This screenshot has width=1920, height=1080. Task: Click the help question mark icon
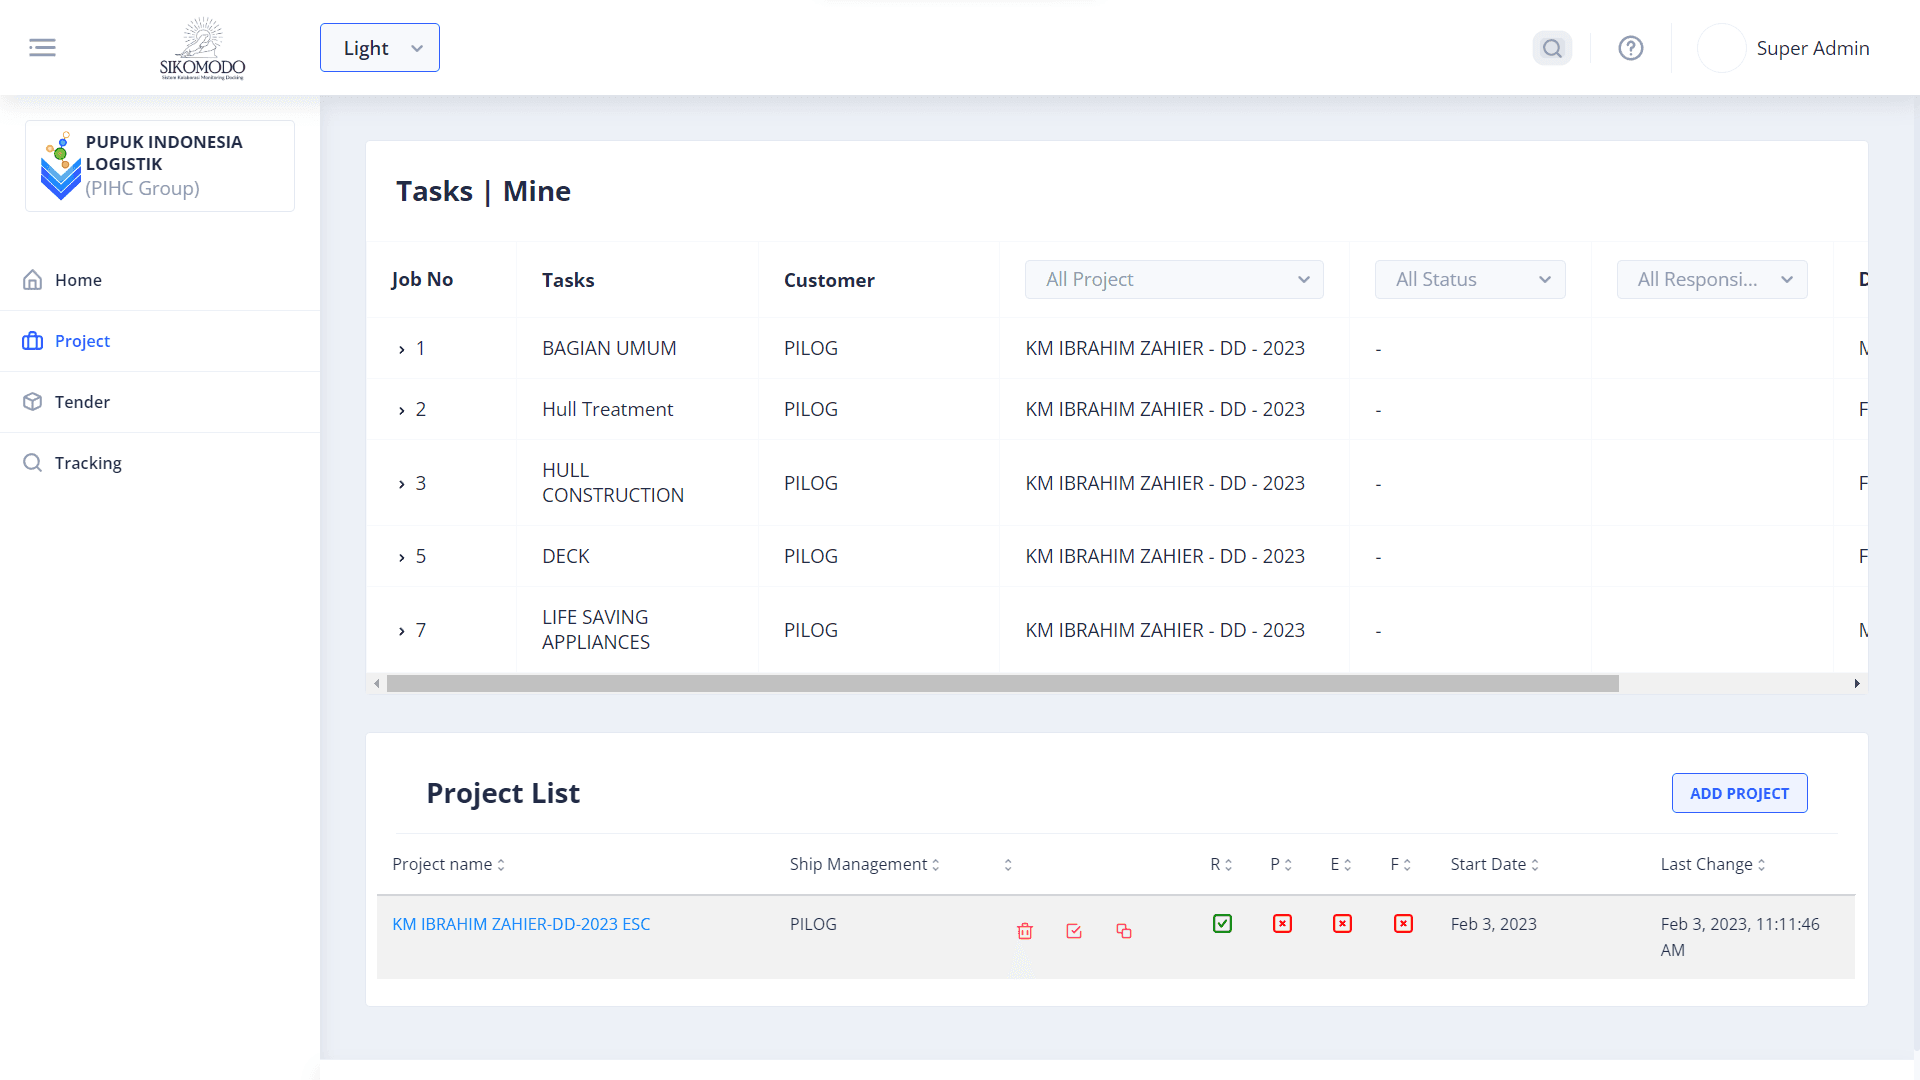(x=1631, y=48)
